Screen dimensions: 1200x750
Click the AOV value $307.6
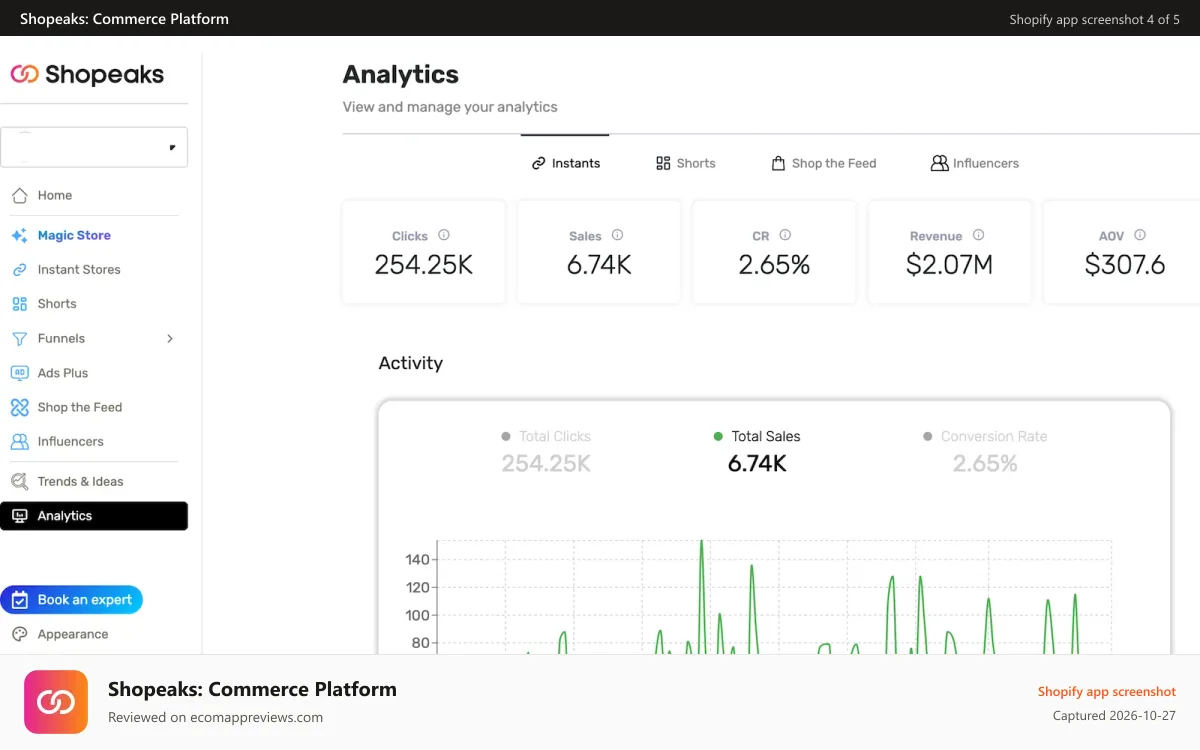1125,265
